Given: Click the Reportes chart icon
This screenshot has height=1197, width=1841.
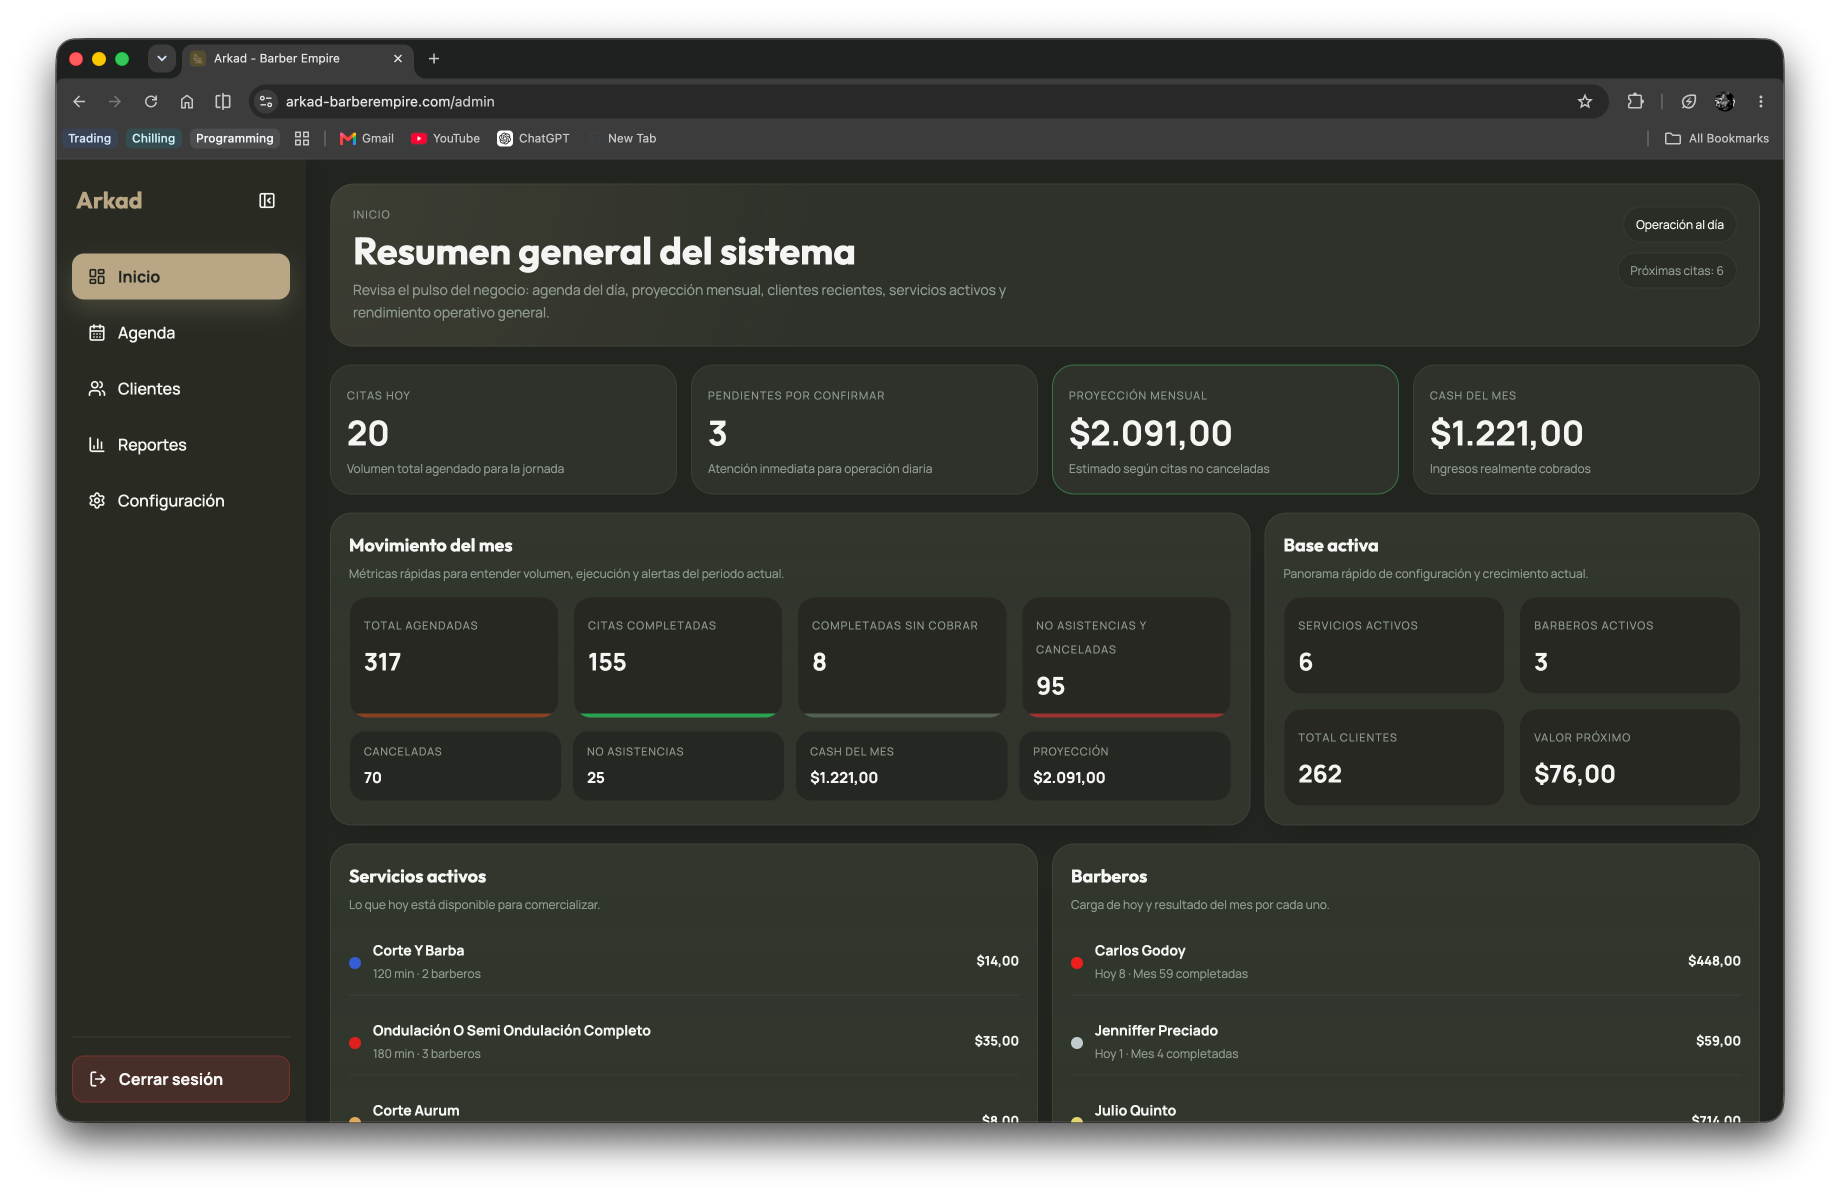Looking at the screenshot, I should [97, 445].
